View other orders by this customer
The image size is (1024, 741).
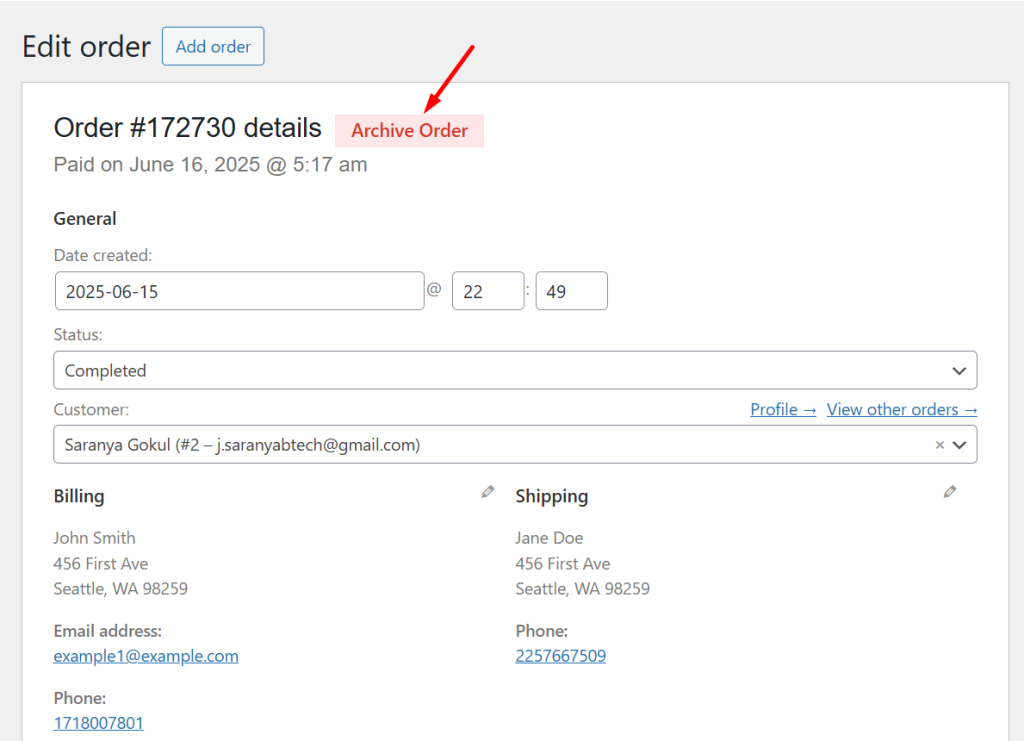pyautogui.click(x=901, y=409)
